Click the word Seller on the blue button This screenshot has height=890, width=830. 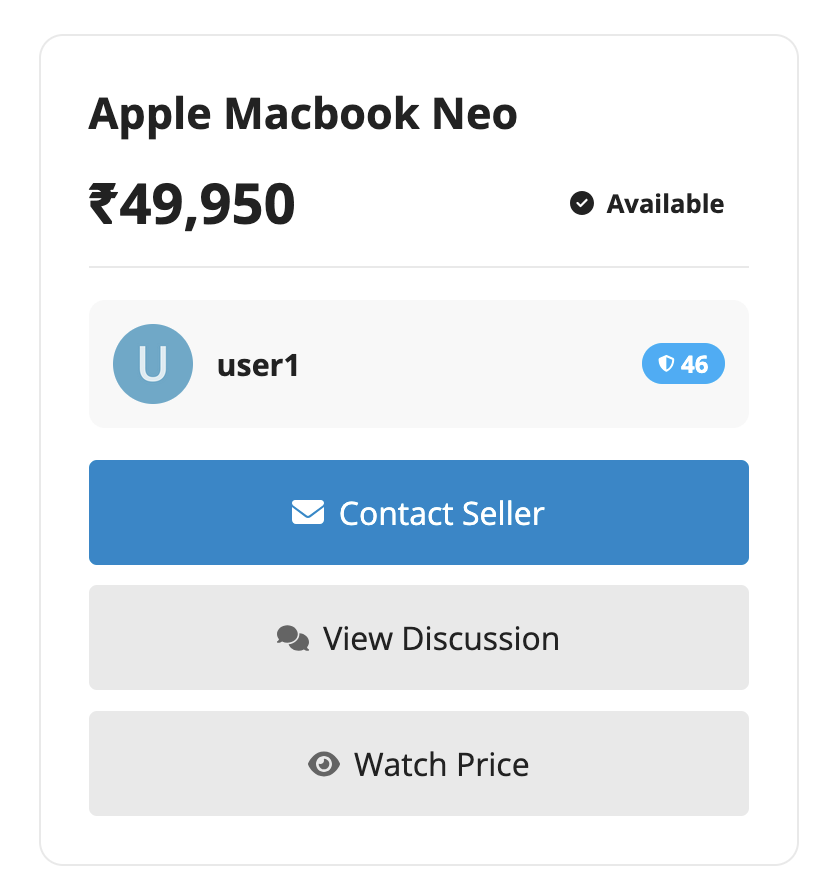click(x=496, y=513)
